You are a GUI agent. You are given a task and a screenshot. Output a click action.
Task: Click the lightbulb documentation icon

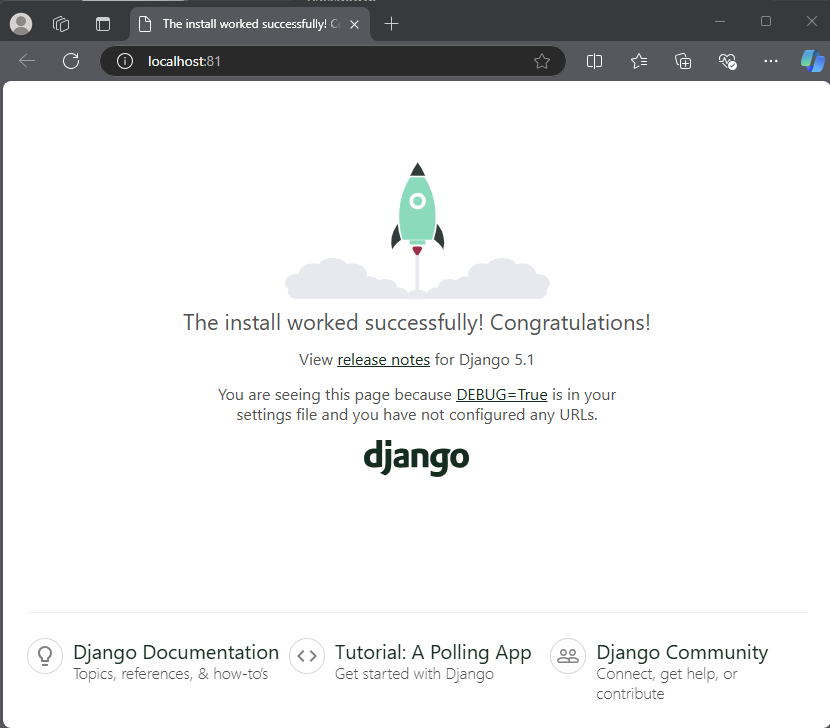pos(45,656)
